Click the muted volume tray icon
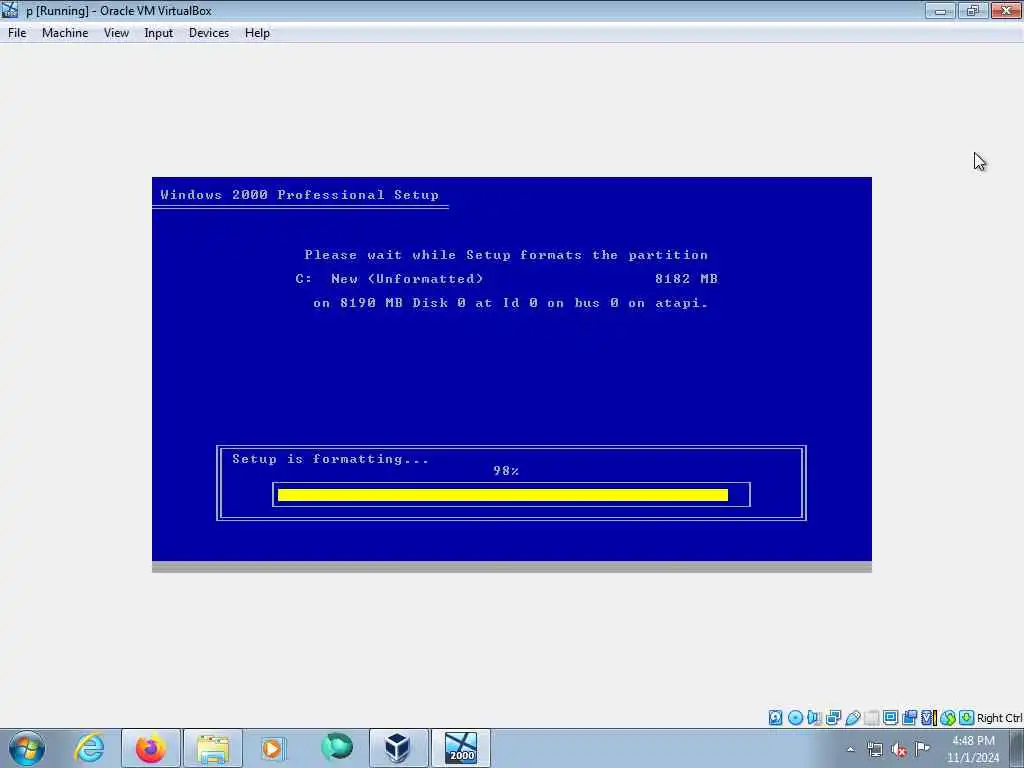The width and height of the screenshot is (1024, 768). point(899,749)
